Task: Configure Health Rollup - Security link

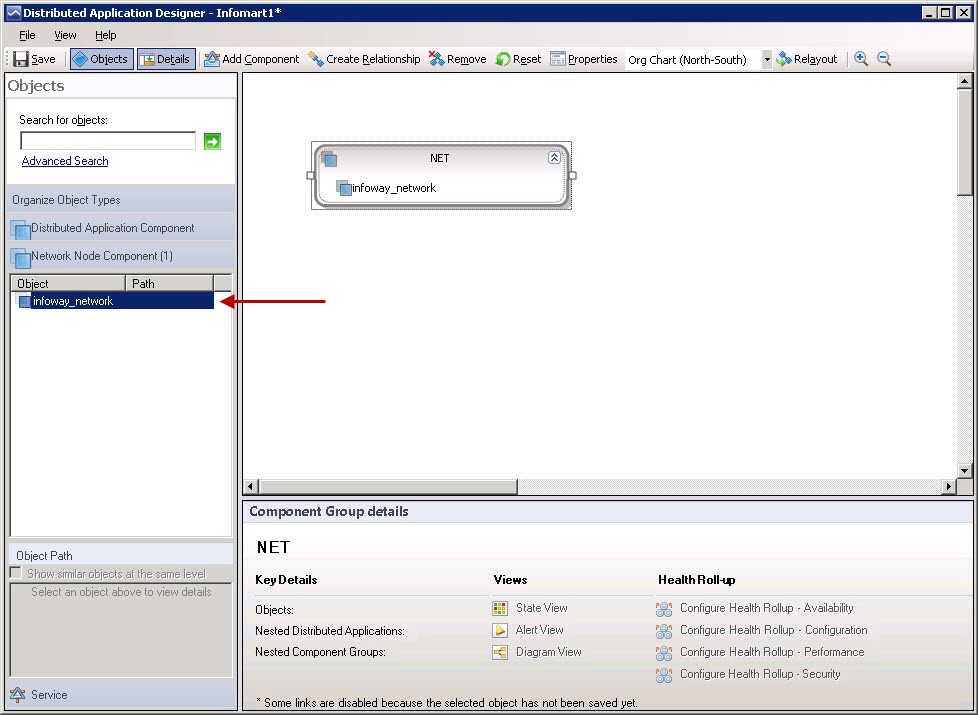Action: tap(760, 674)
